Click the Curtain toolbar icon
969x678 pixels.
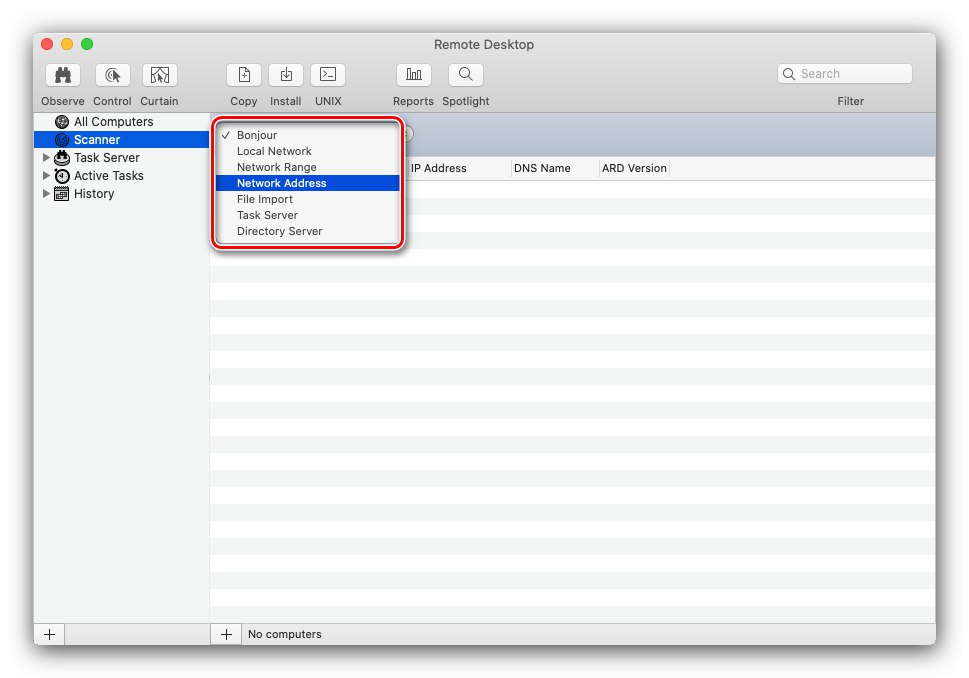tap(159, 75)
